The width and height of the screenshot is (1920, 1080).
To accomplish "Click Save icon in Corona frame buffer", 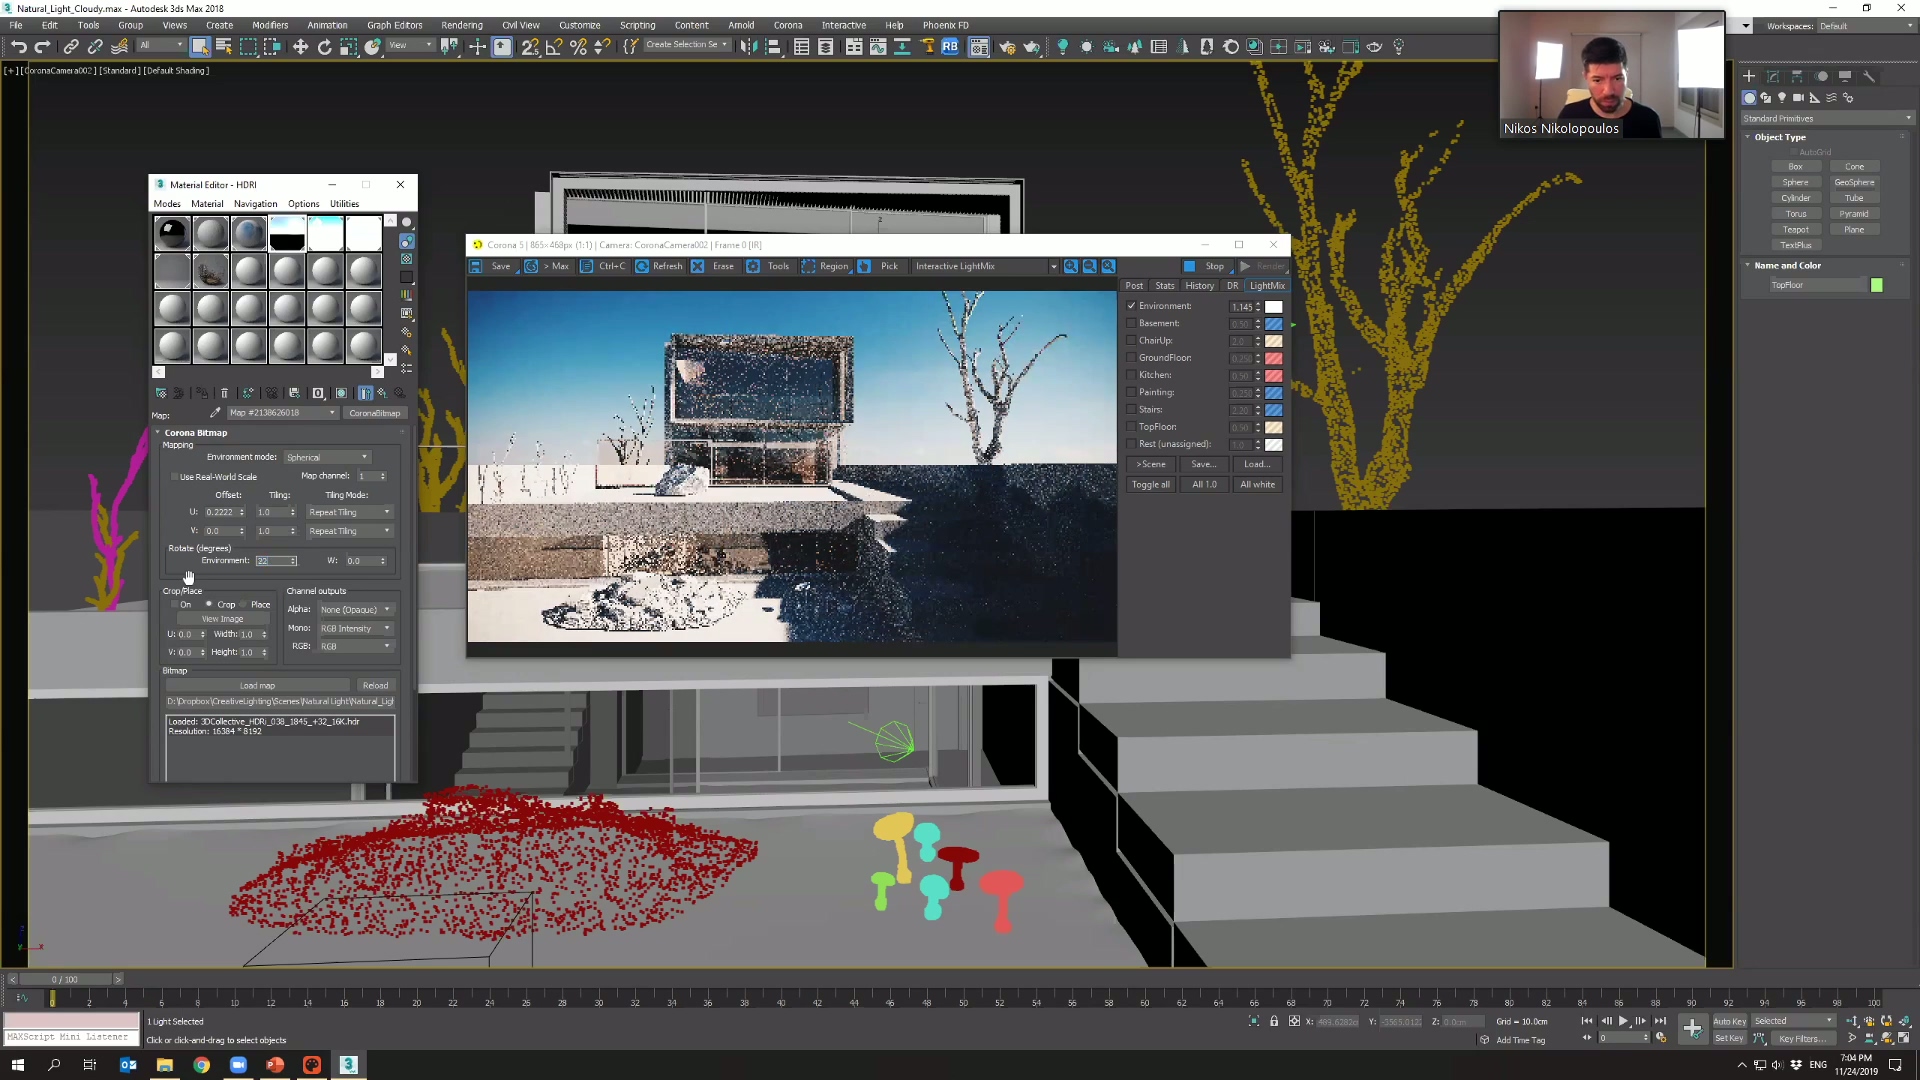I will (x=477, y=266).
